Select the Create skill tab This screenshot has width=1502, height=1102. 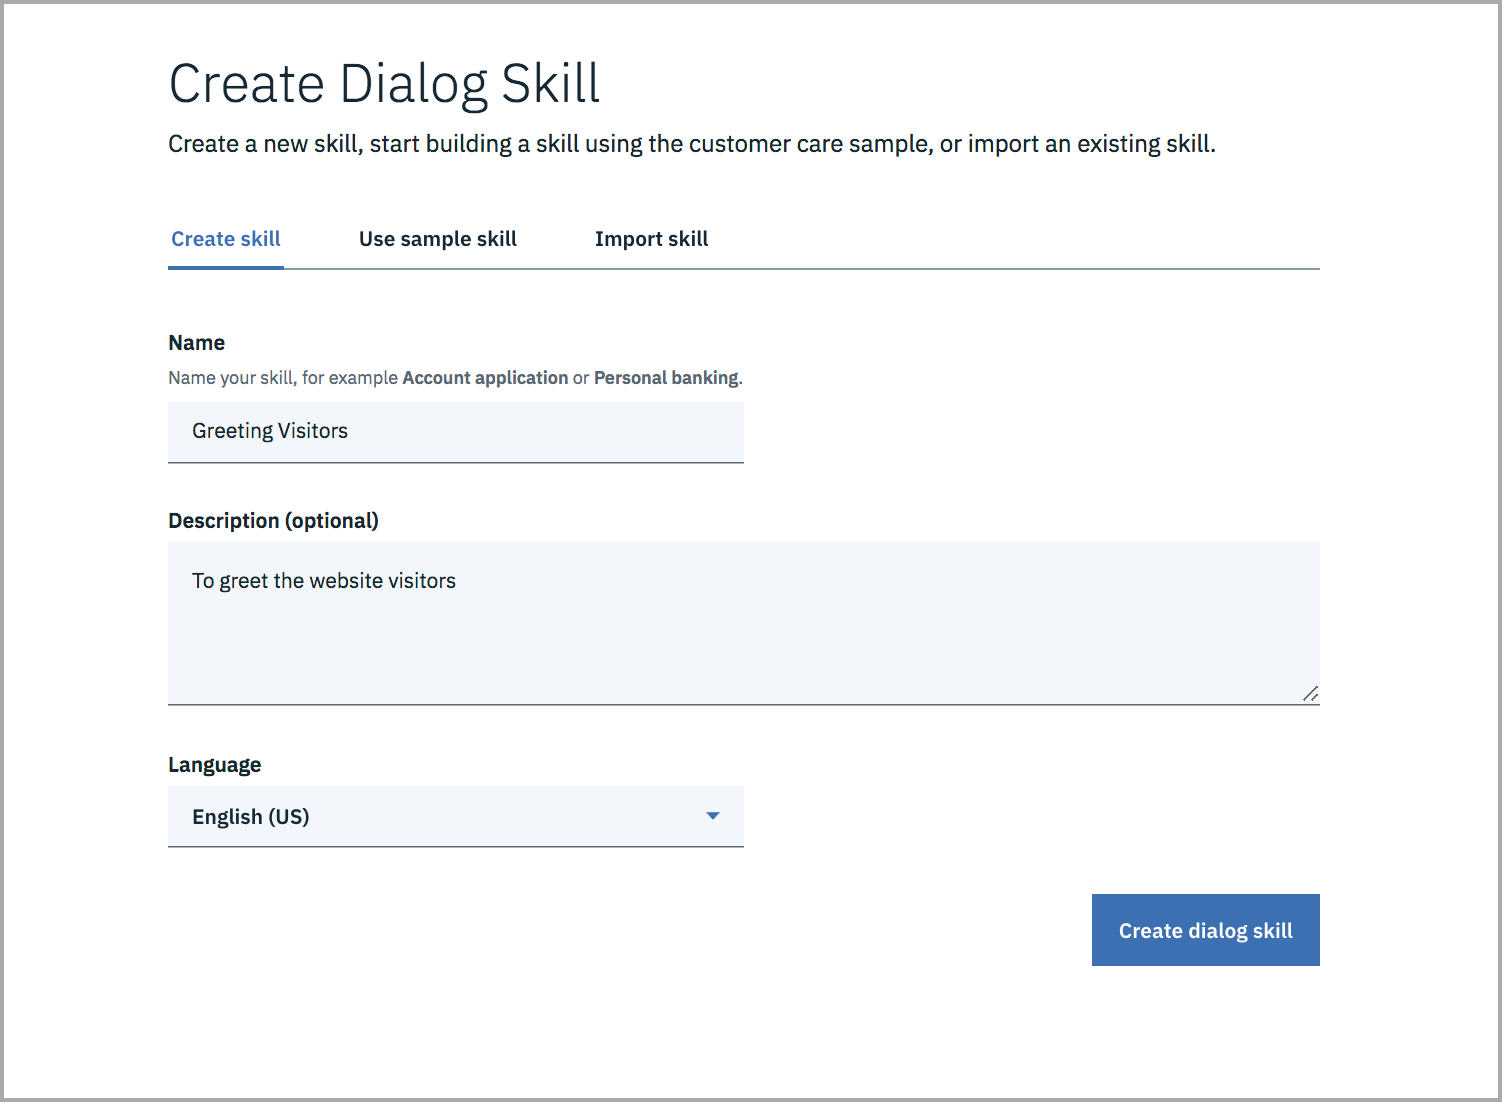pos(225,239)
